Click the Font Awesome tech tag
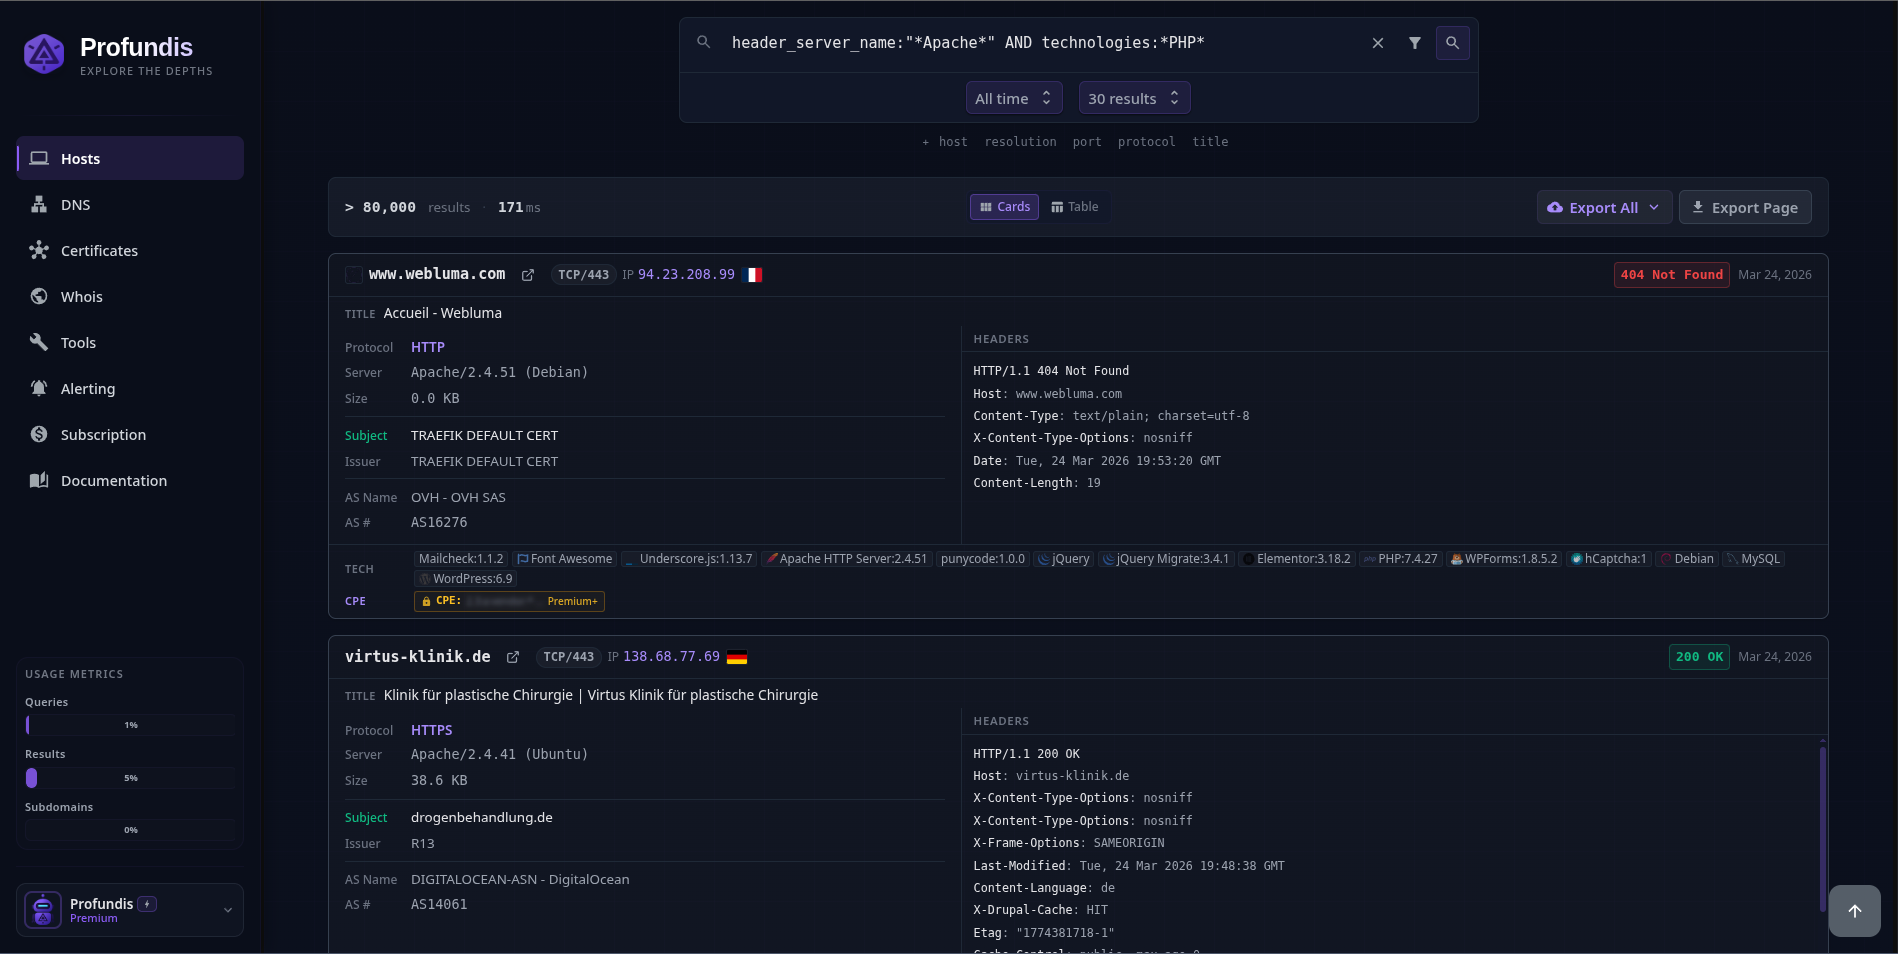The image size is (1898, 954). pos(564,559)
